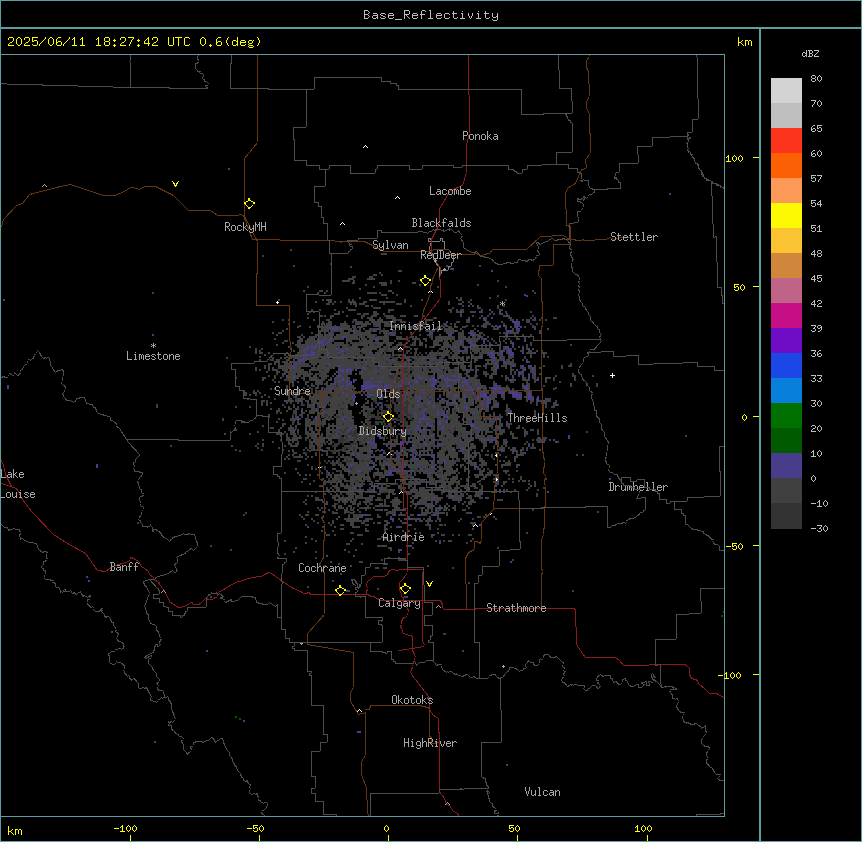The image size is (862, 842).
Task: Click the -30 value in the dBZ legend
Action: (x=819, y=528)
